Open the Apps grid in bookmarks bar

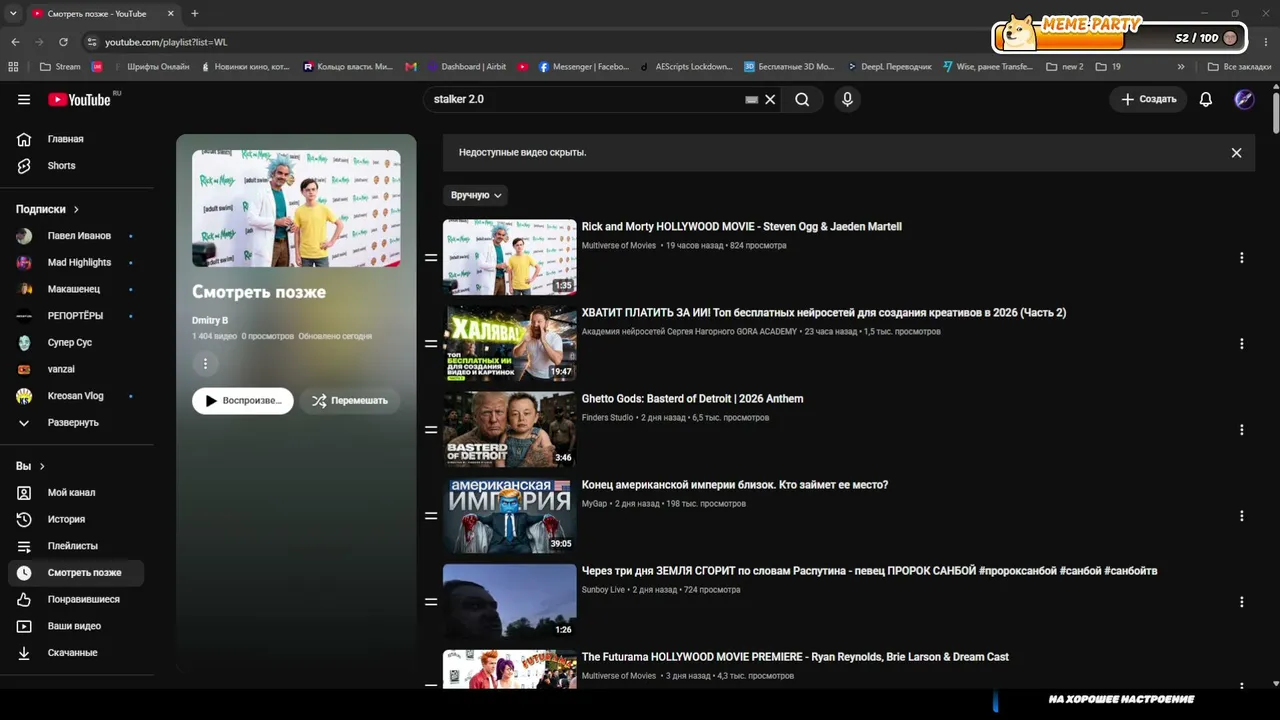click(13, 67)
